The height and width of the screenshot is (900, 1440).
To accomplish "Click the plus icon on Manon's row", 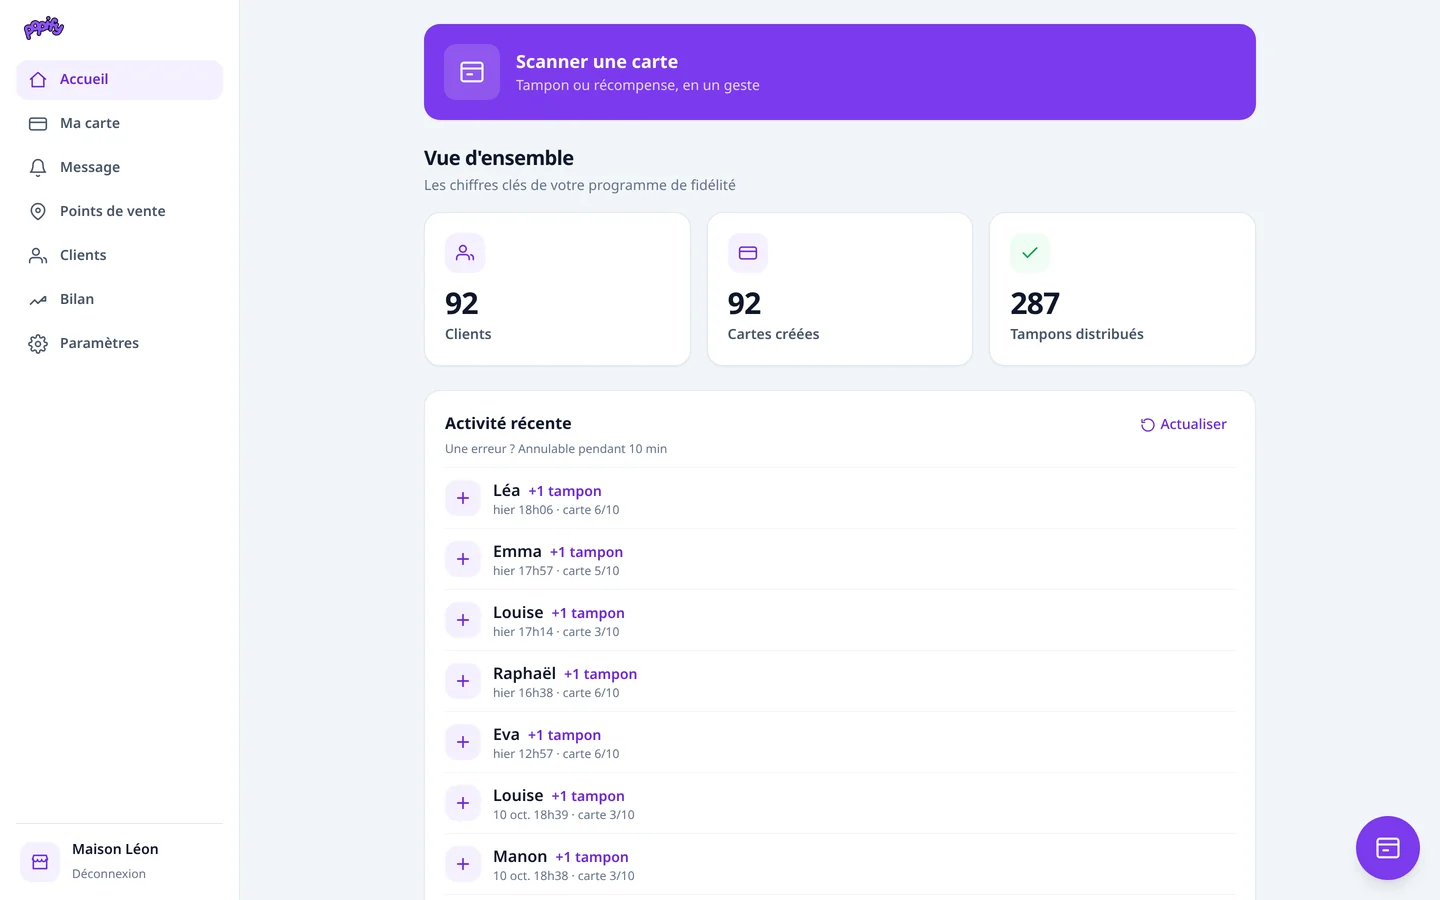I will 463,864.
